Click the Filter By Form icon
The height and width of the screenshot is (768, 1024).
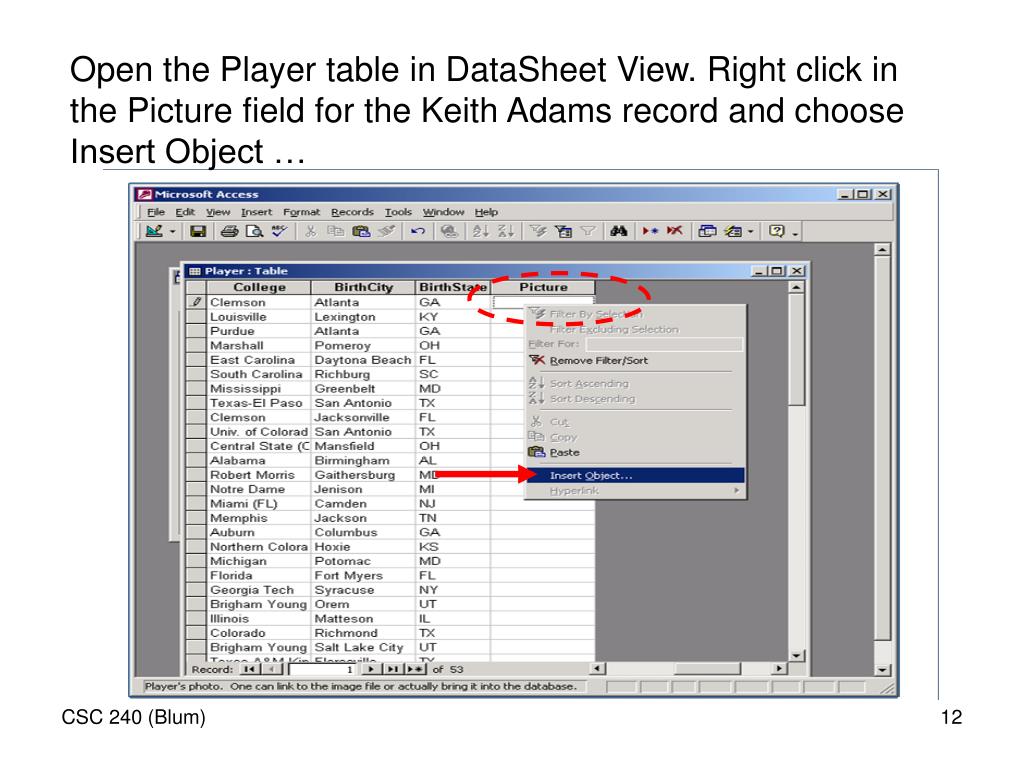(x=563, y=231)
